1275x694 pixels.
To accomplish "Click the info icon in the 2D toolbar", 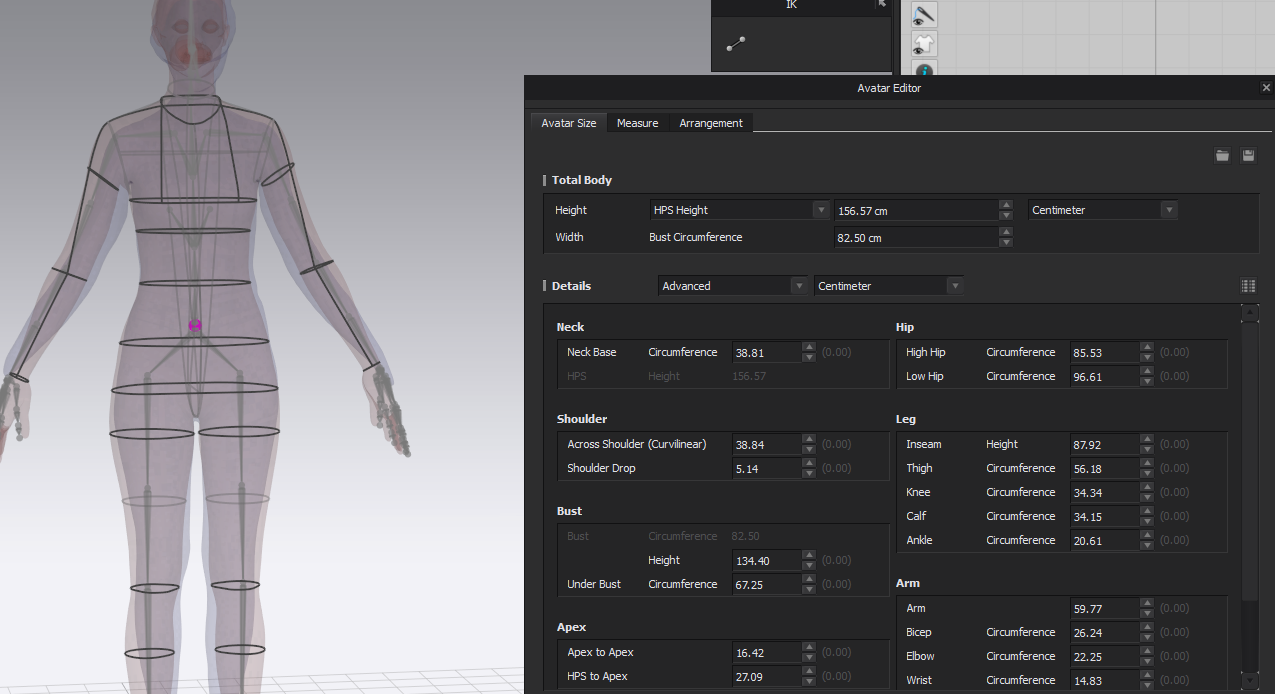I will click(924, 71).
